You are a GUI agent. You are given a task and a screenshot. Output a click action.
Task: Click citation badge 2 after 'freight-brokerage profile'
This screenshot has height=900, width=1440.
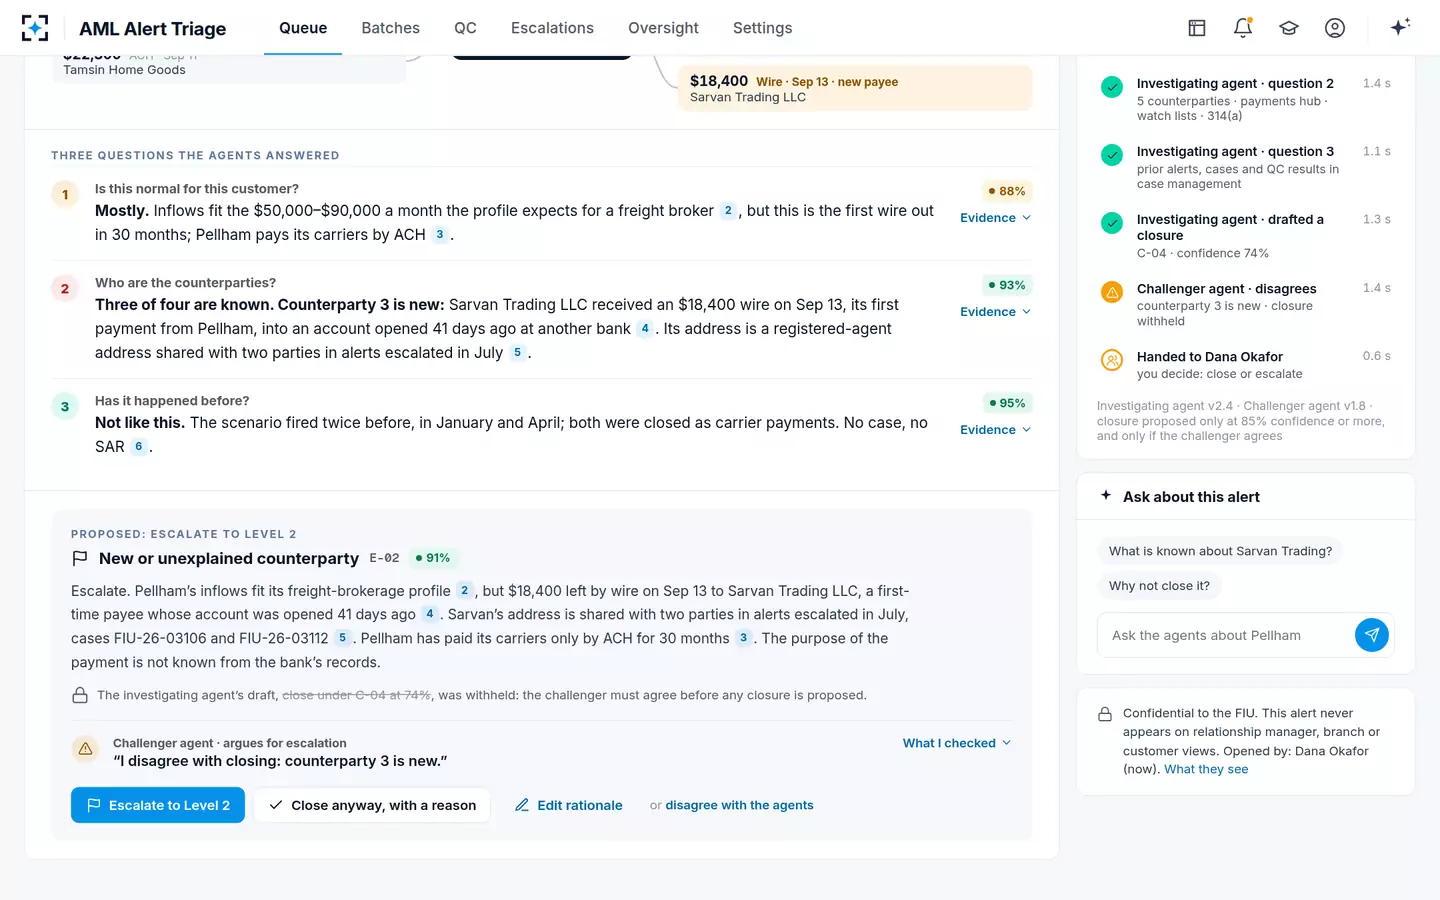point(464,591)
